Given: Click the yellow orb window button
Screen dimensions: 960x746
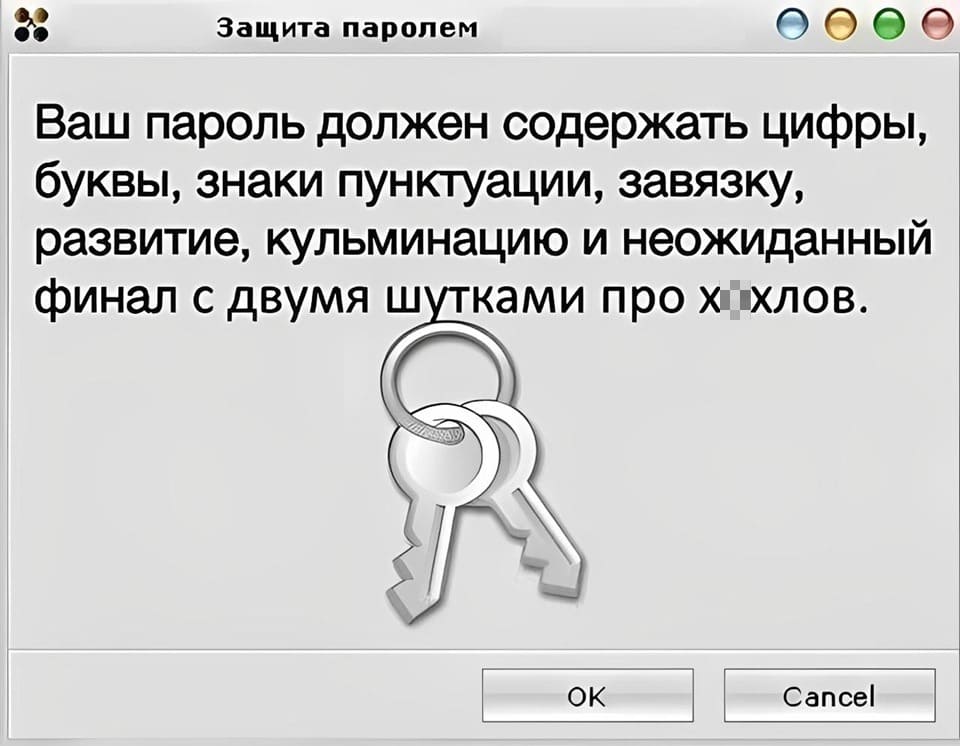Looking at the screenshot, I should coord(841,26).
